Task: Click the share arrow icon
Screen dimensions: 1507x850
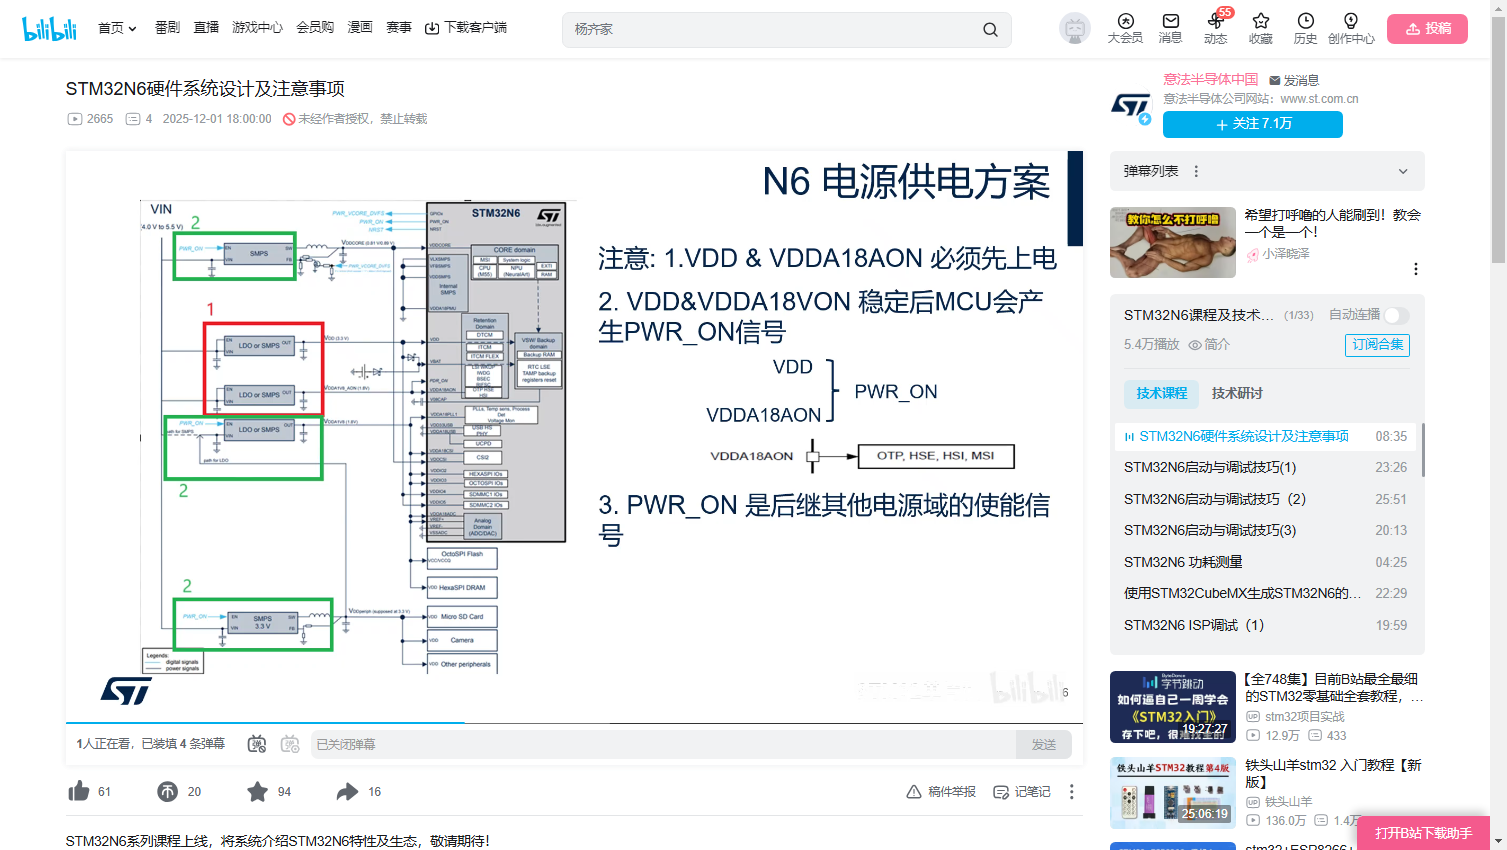Action: click(347, 792)
